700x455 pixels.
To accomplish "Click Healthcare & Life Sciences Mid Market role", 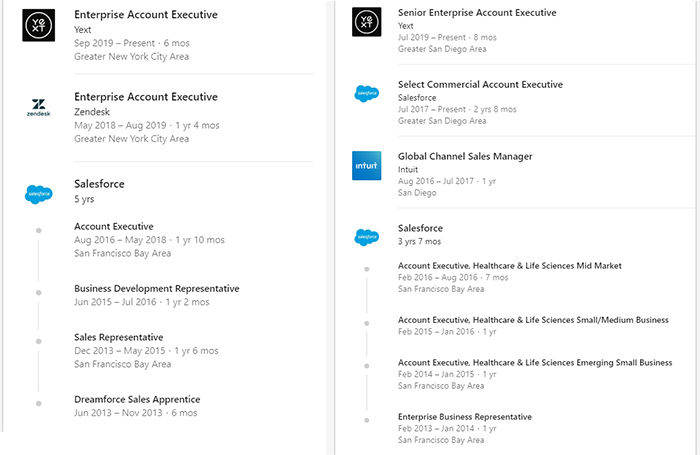I will pyautogui.click(x=509, y=265).
